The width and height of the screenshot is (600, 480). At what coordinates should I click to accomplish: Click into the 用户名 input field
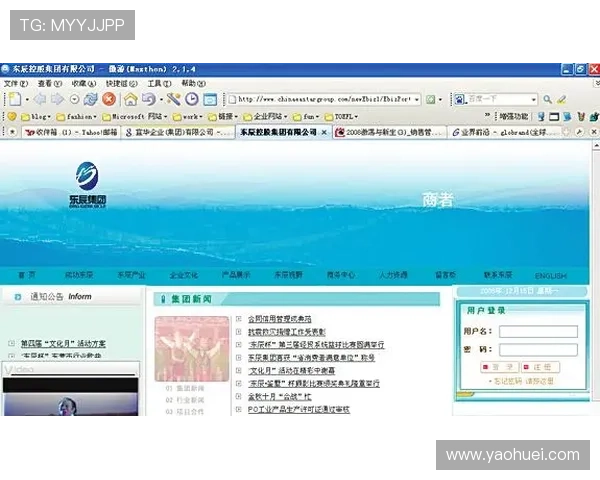coord(538,331)
